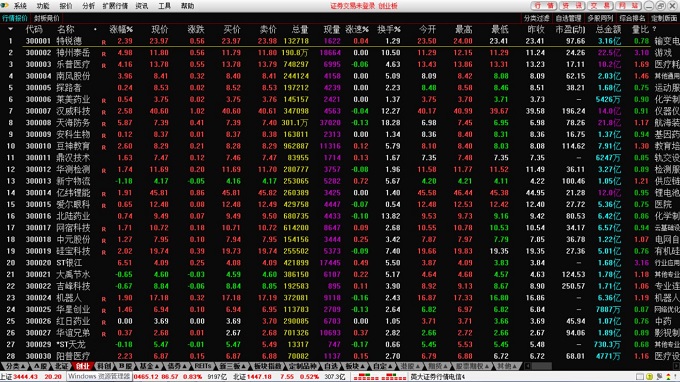Click the R marker icon beside 特锐德

(x=104, y=42)
